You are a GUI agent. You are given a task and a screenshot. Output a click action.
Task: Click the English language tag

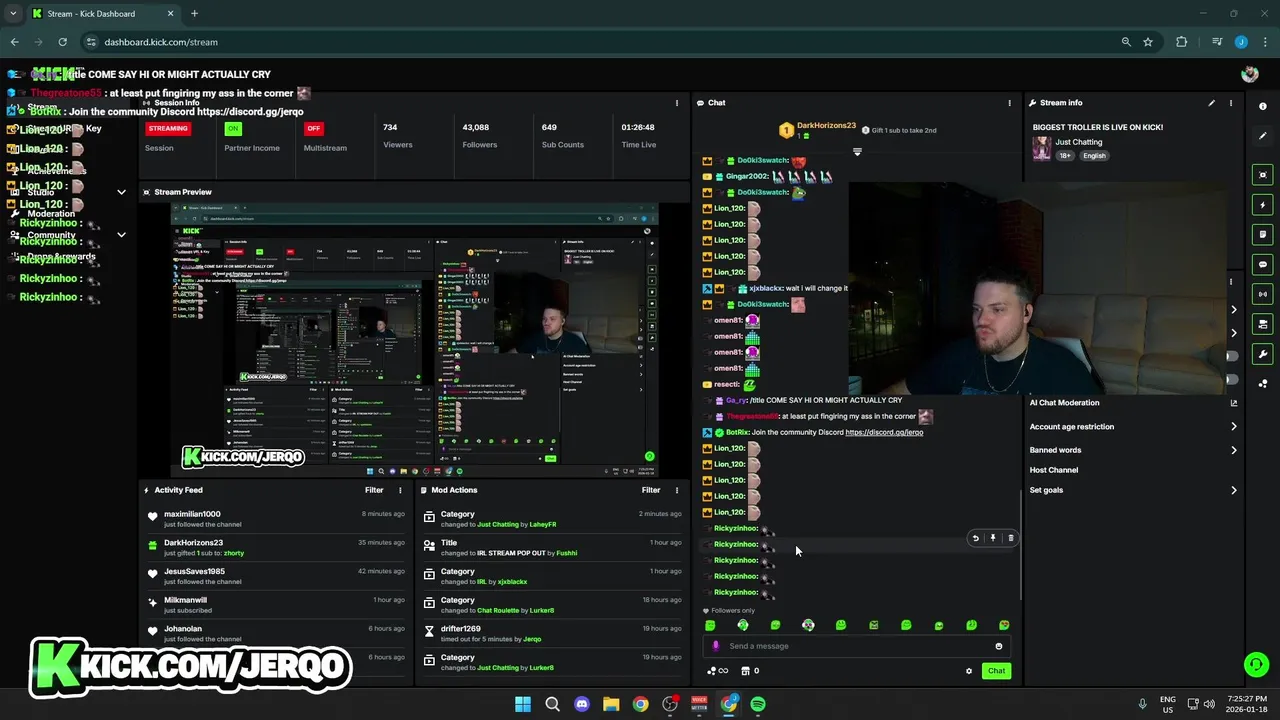coord(1094,156)
